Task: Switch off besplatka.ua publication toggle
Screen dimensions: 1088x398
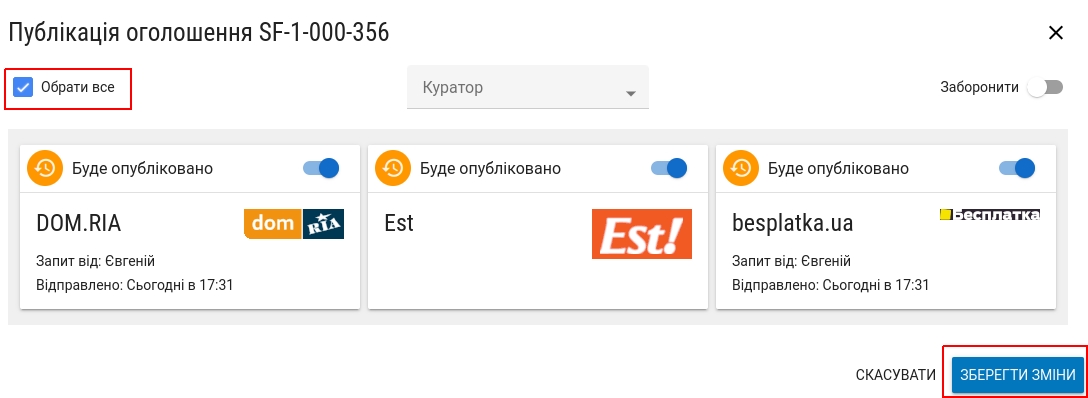Action: tap(1017, 168)
